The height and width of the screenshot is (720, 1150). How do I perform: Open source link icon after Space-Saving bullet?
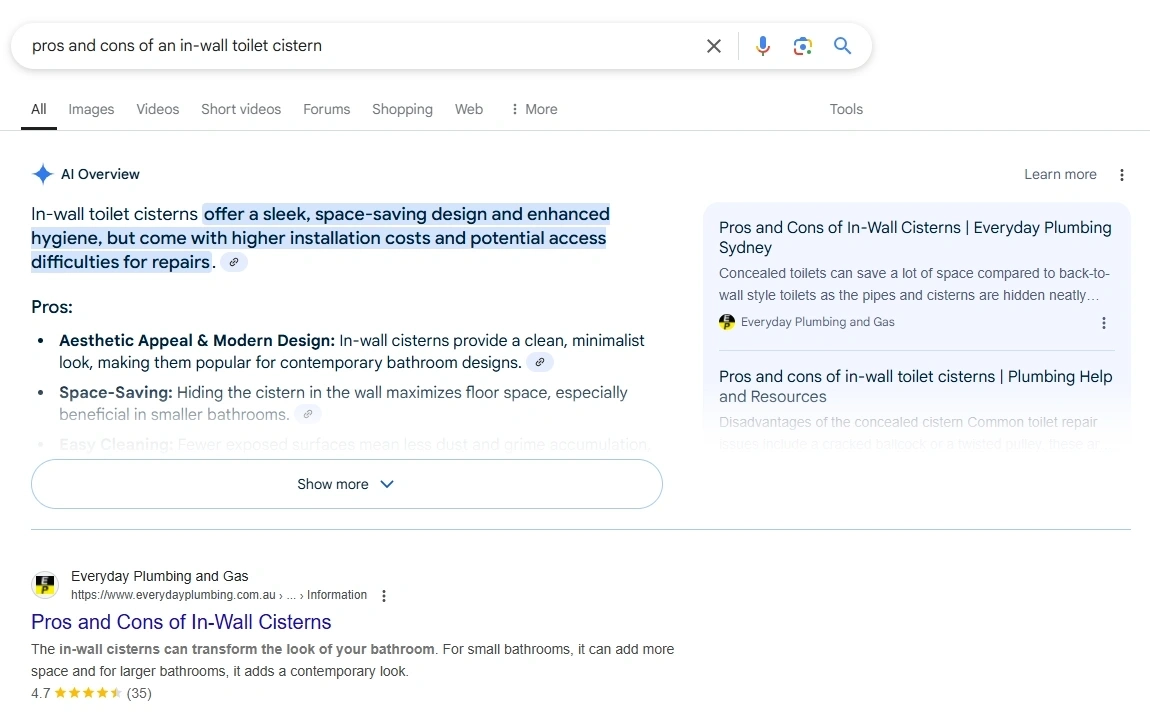(x=308, y=414)
